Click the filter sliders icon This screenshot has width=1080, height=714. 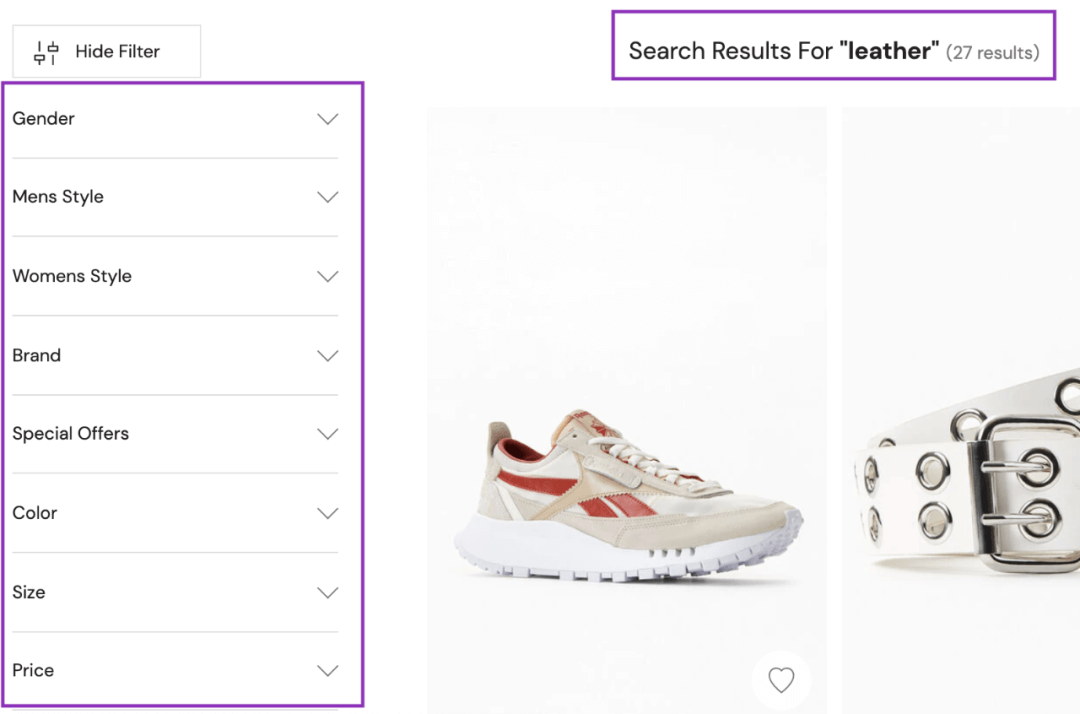[x=46, y=52]
